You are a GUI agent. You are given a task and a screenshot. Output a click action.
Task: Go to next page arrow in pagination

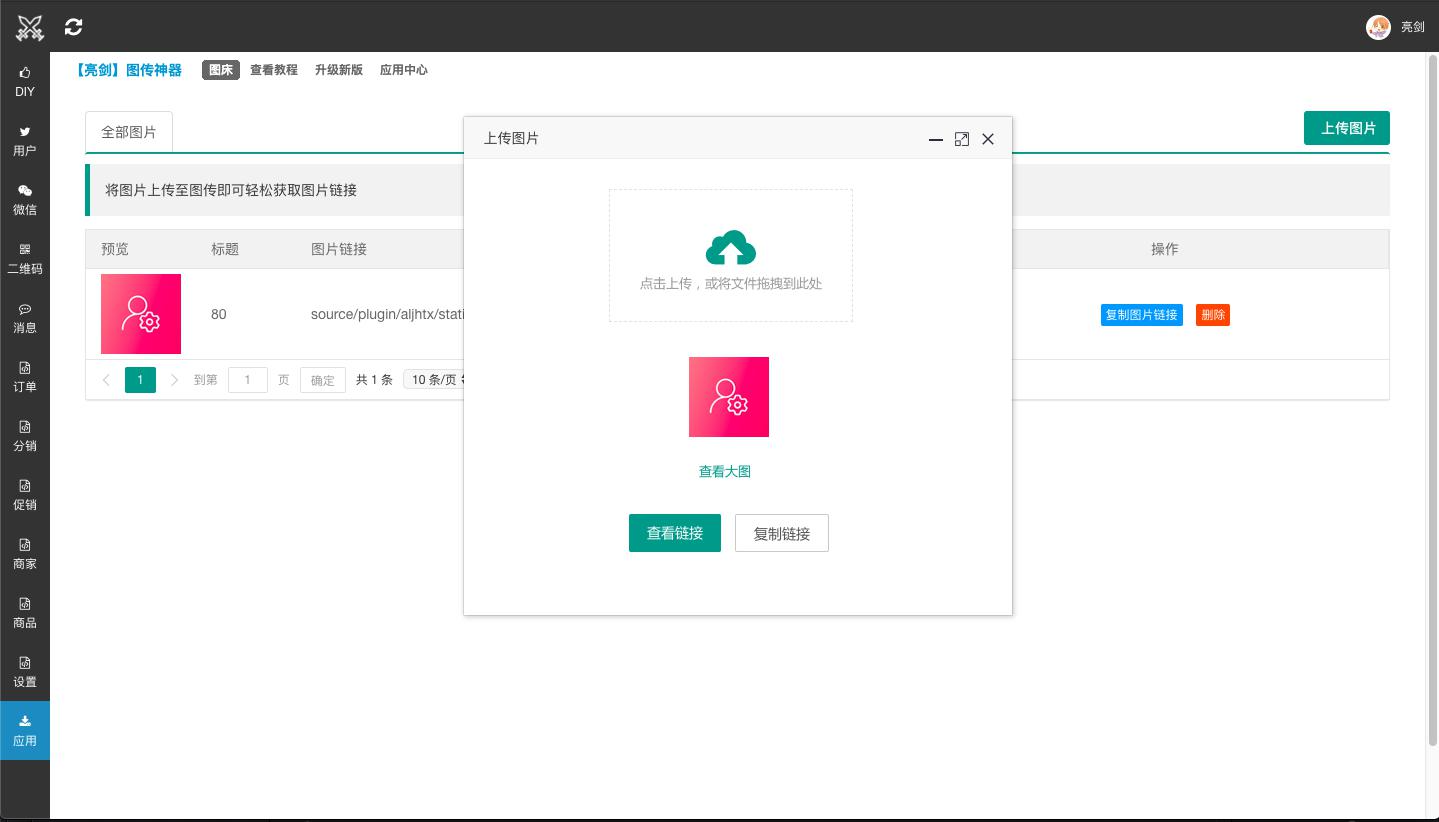pyautogui.click(x=175, y=380)
